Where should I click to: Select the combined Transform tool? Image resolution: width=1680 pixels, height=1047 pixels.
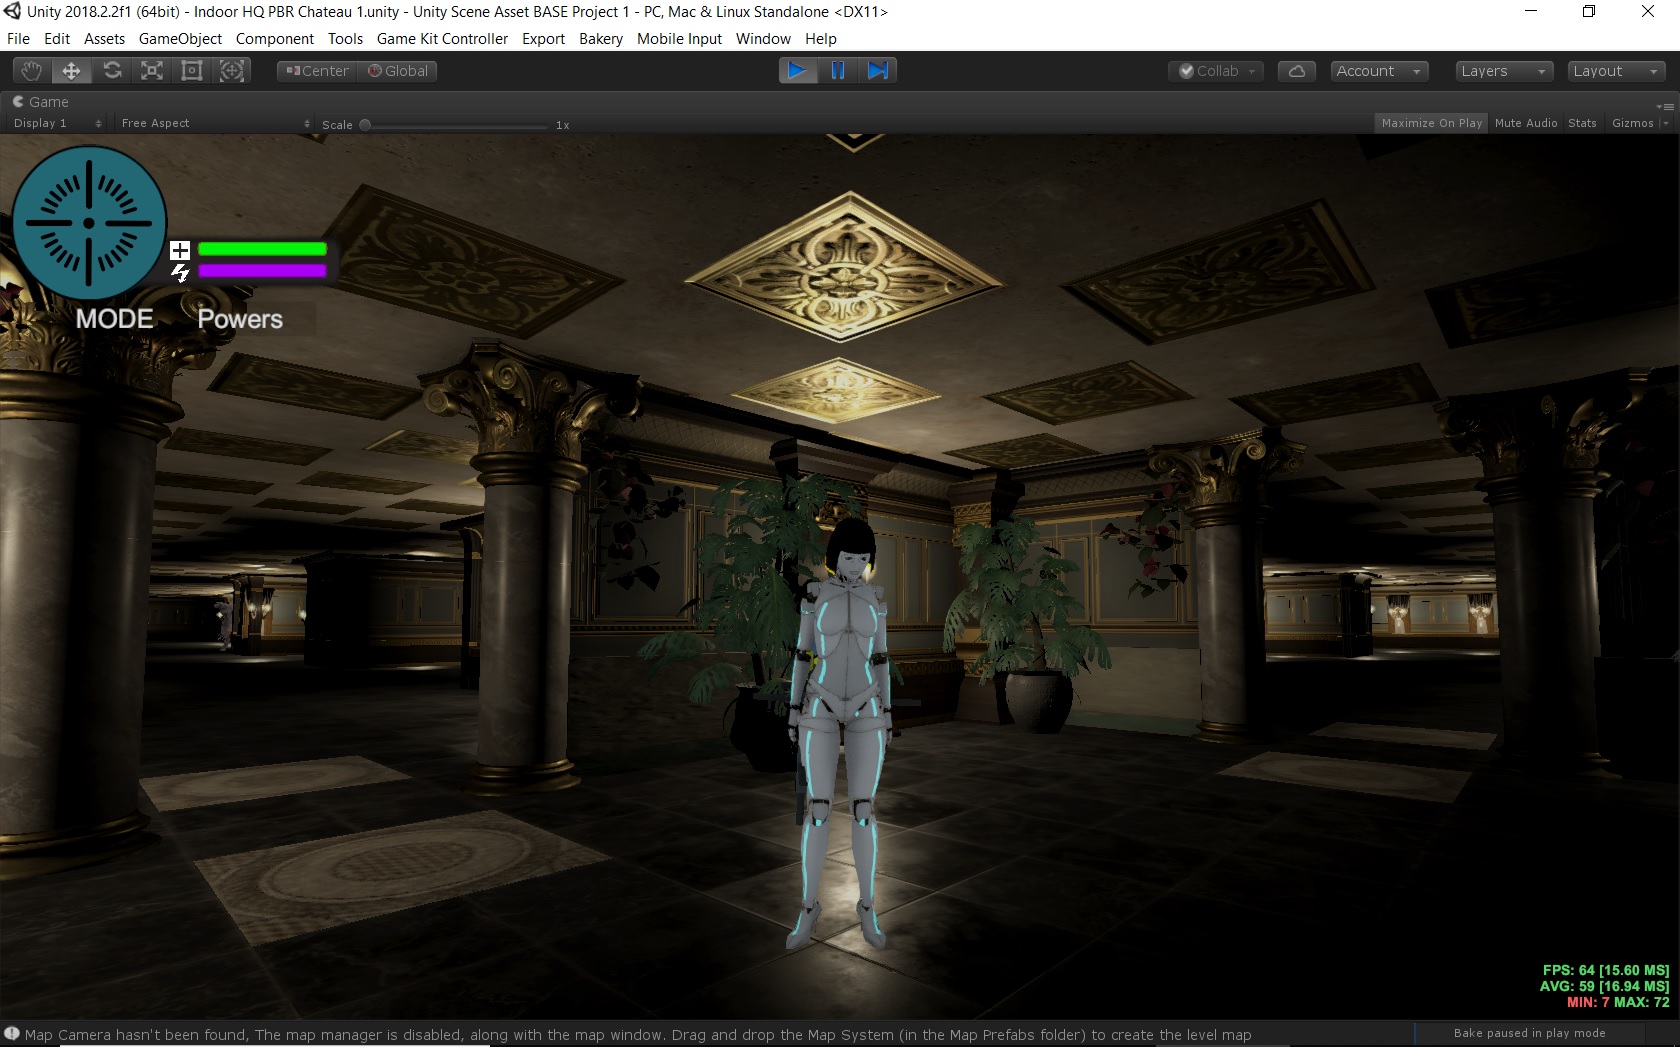coord(232,70)
